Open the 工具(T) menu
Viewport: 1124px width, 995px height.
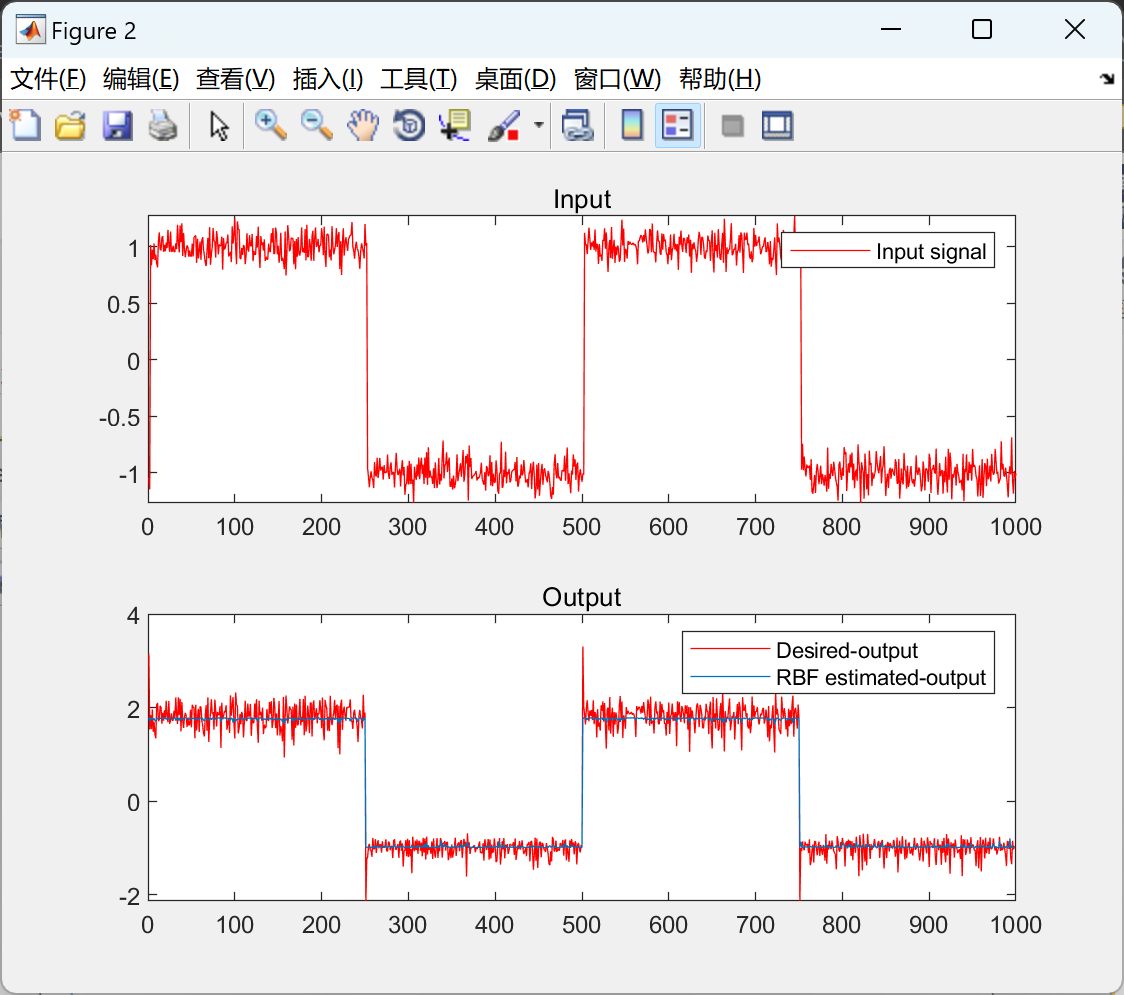[419, 79]
